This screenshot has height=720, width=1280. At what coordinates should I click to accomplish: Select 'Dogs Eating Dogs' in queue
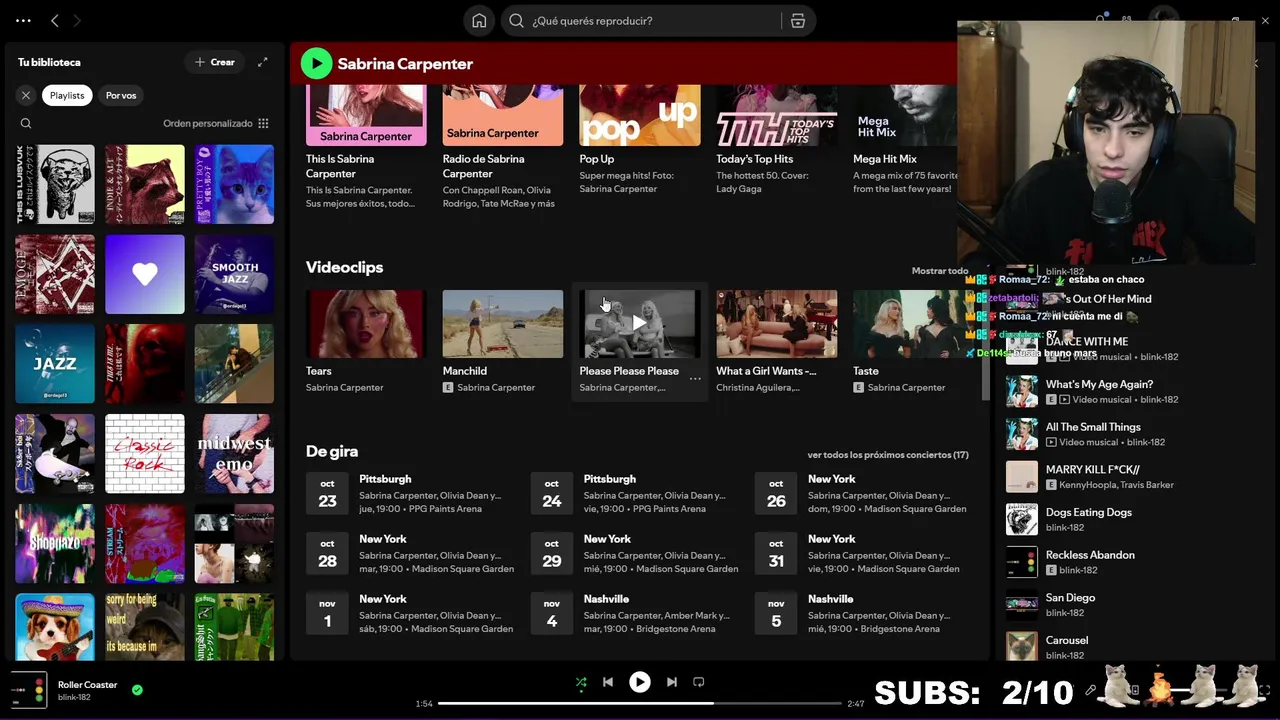point(1089,519)
